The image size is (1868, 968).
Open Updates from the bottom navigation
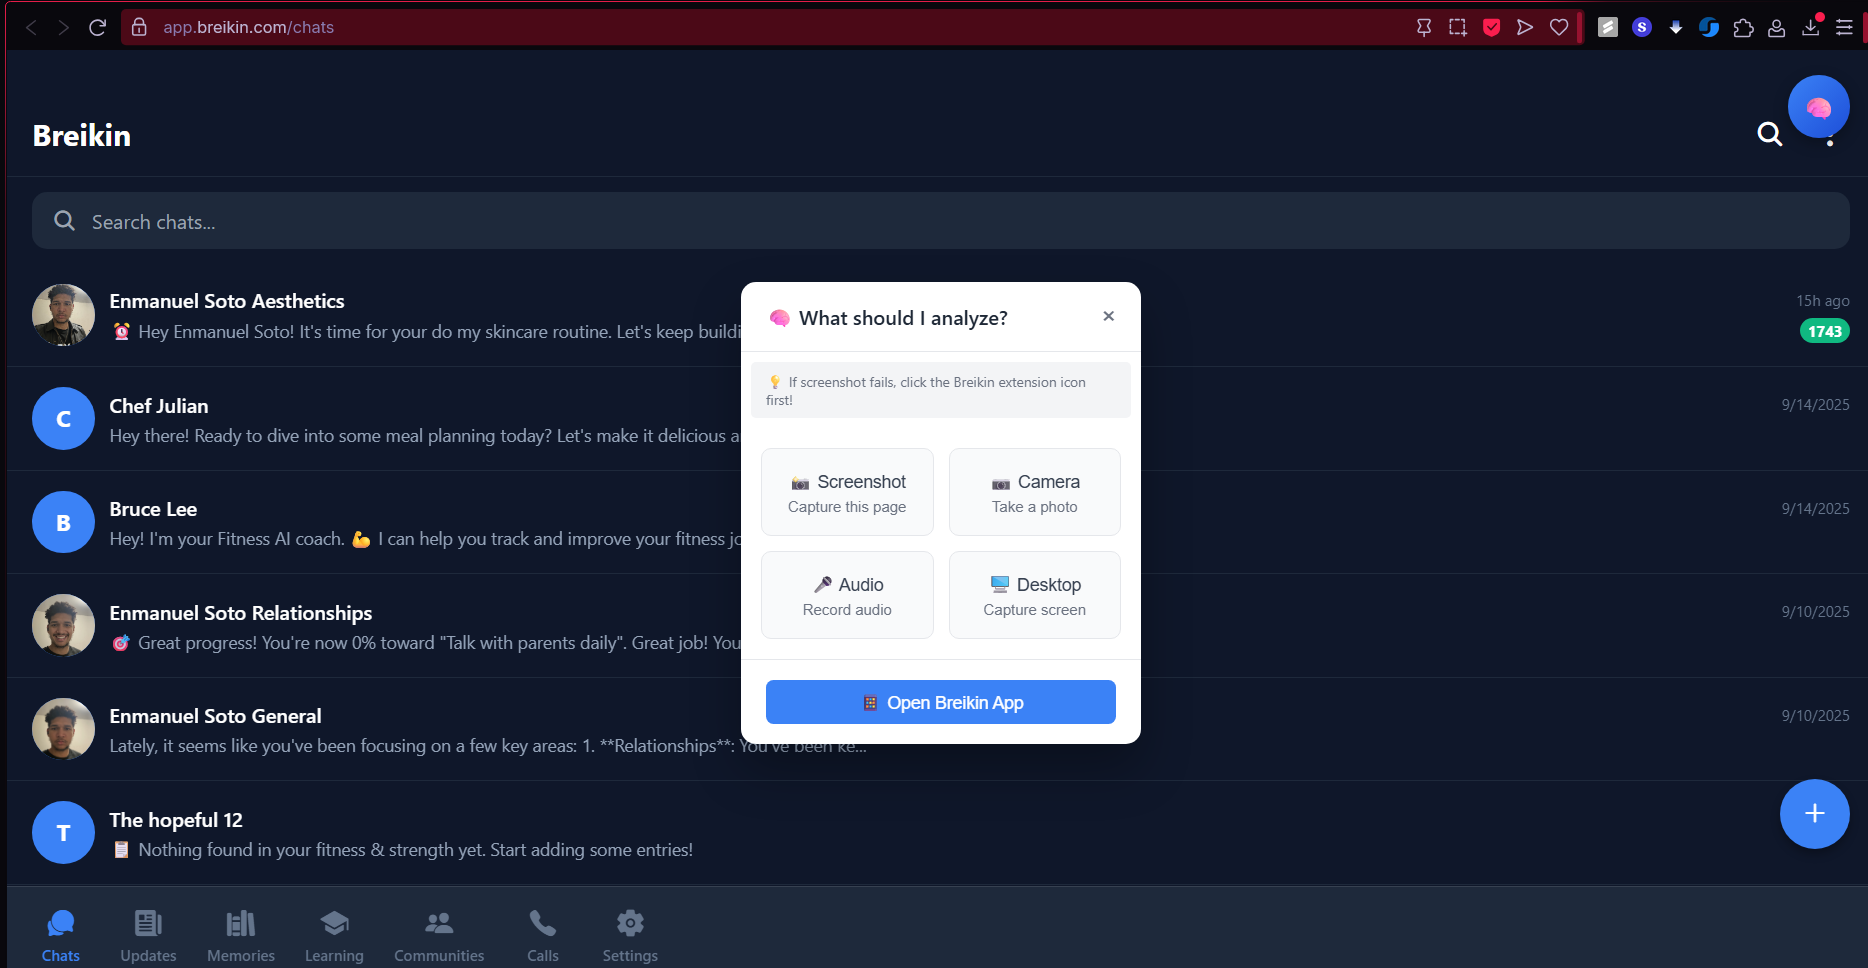pyautogui.click(x=147, y=934)
